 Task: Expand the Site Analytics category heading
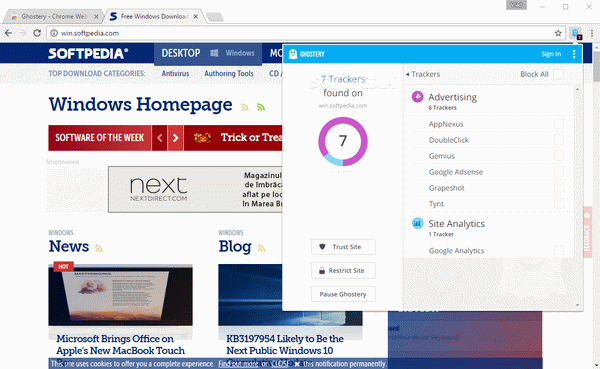coord(457,224)
